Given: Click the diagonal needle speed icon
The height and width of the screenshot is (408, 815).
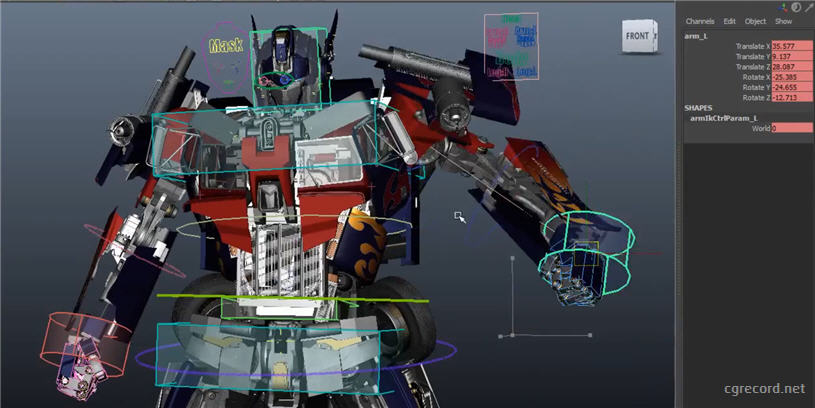Looking at the screenshot, I should point(809,7).
